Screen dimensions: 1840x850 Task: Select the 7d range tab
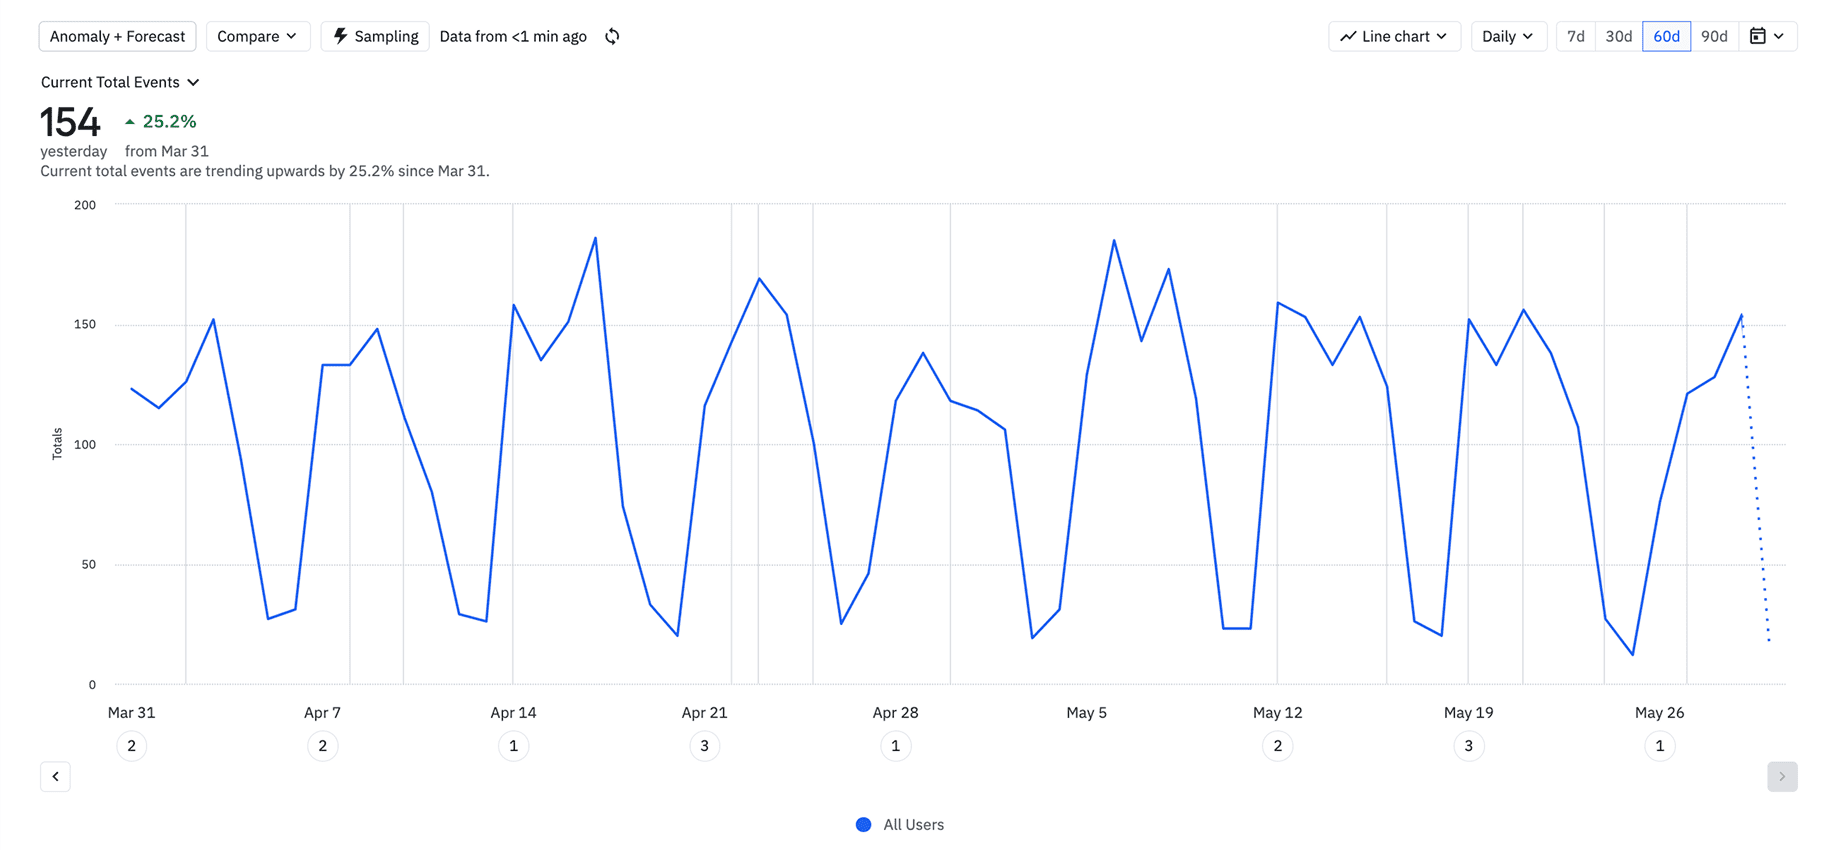pyautogui.click(x=1576, y=36)
